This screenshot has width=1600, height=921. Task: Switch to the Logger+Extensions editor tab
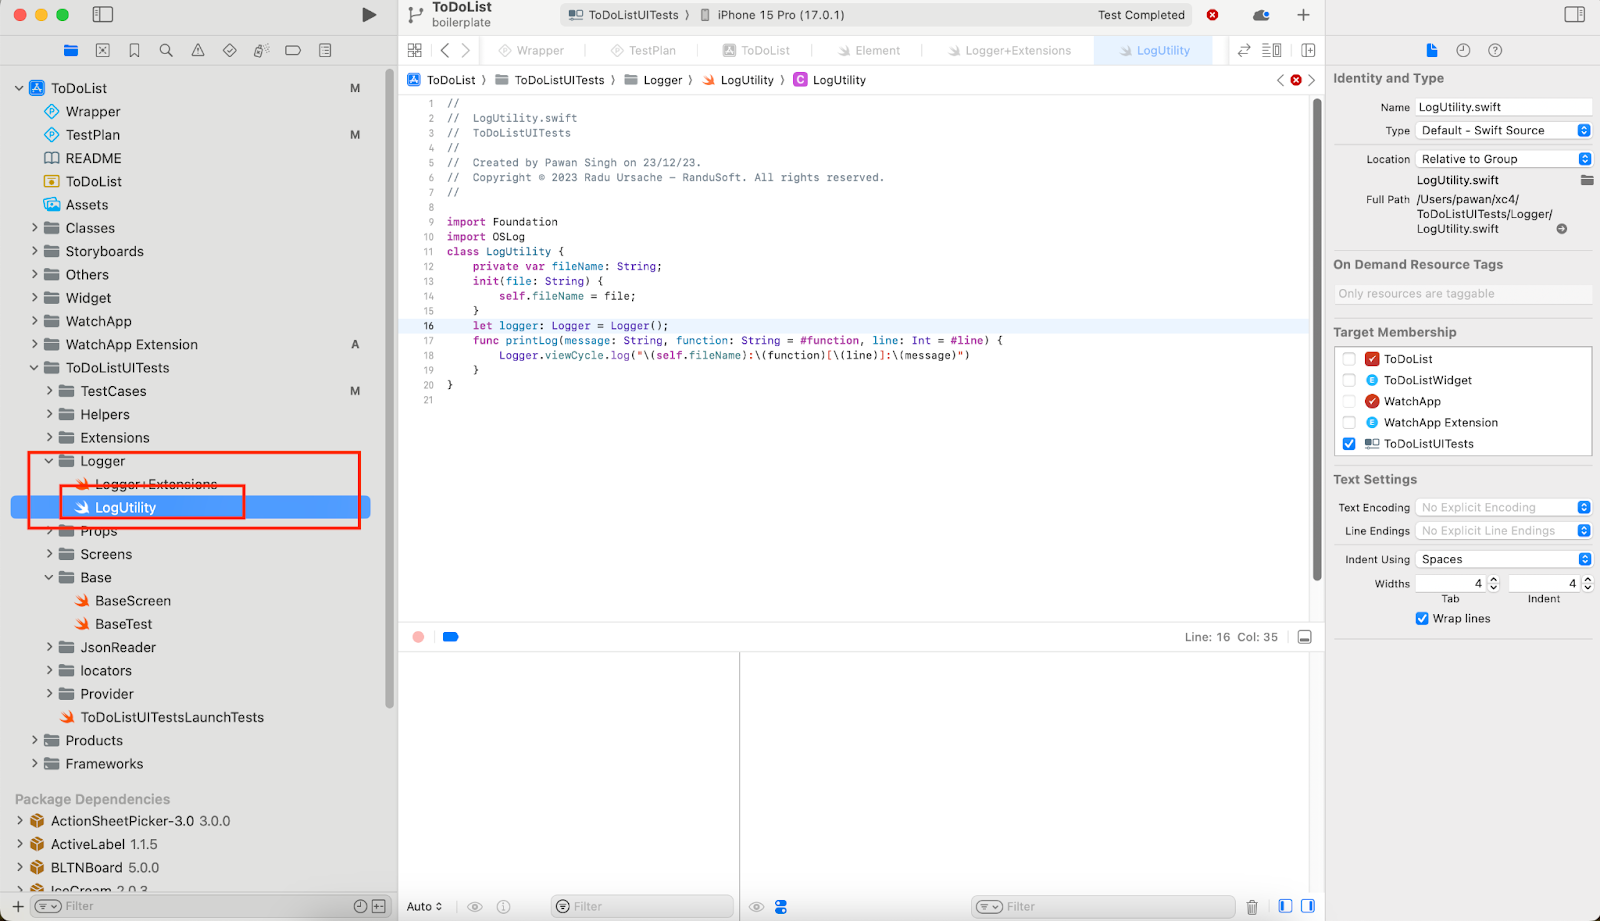coord(1010,50)
